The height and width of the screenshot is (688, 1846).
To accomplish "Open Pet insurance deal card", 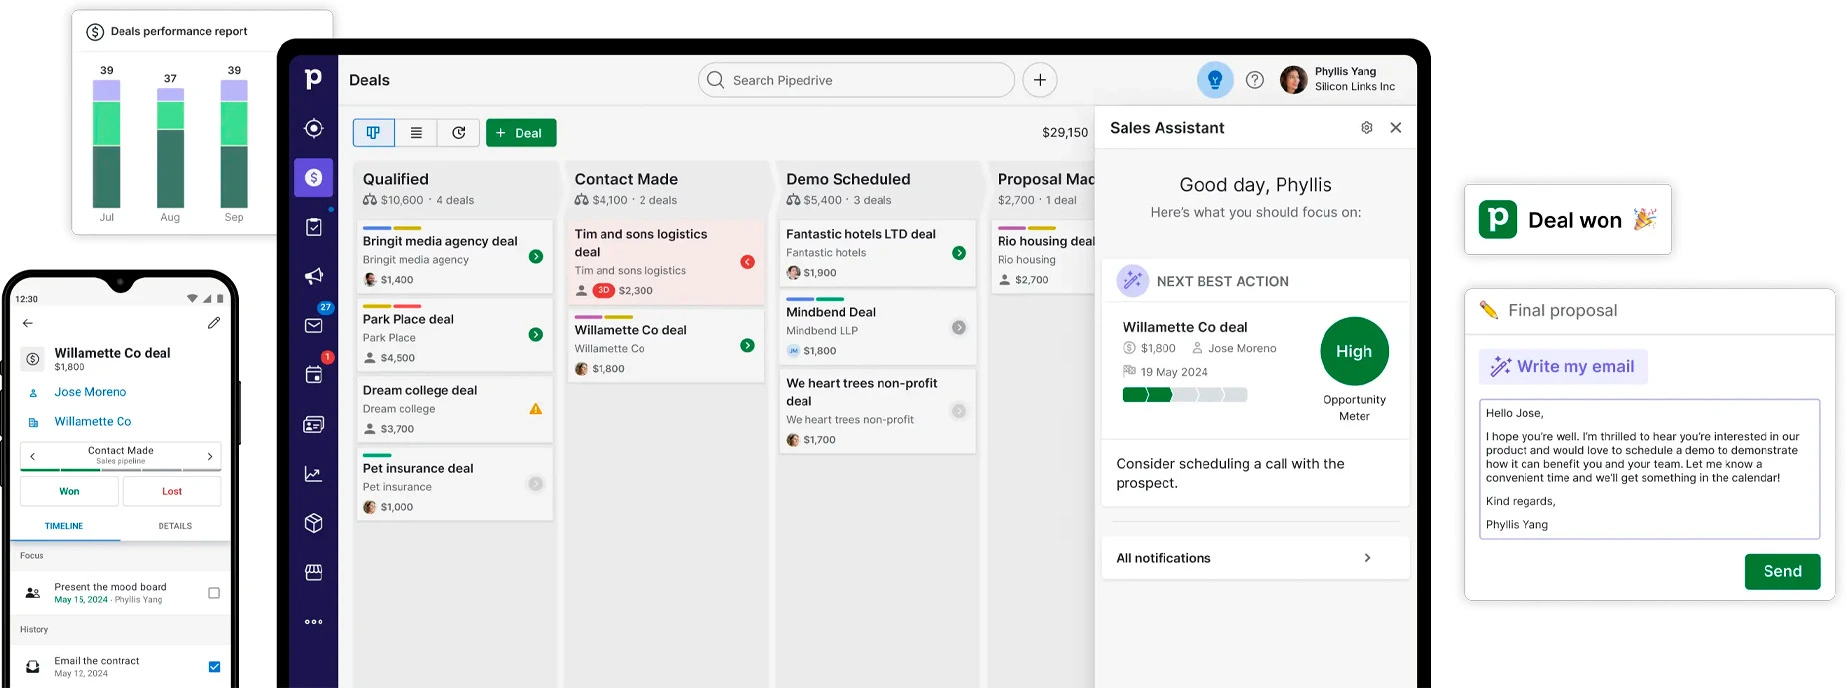I will point(454,484).
